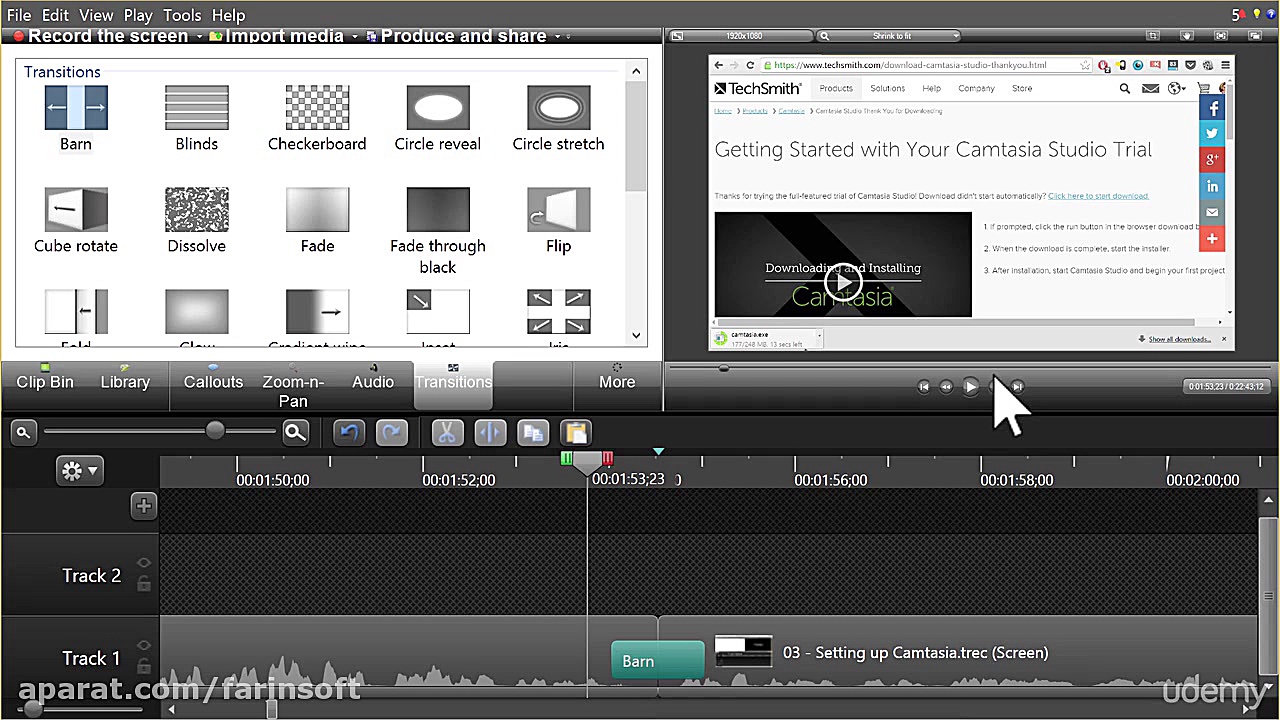Click the Cut scissors tool
Viewport: 1280px width, 720px height.
pos(447,432)
